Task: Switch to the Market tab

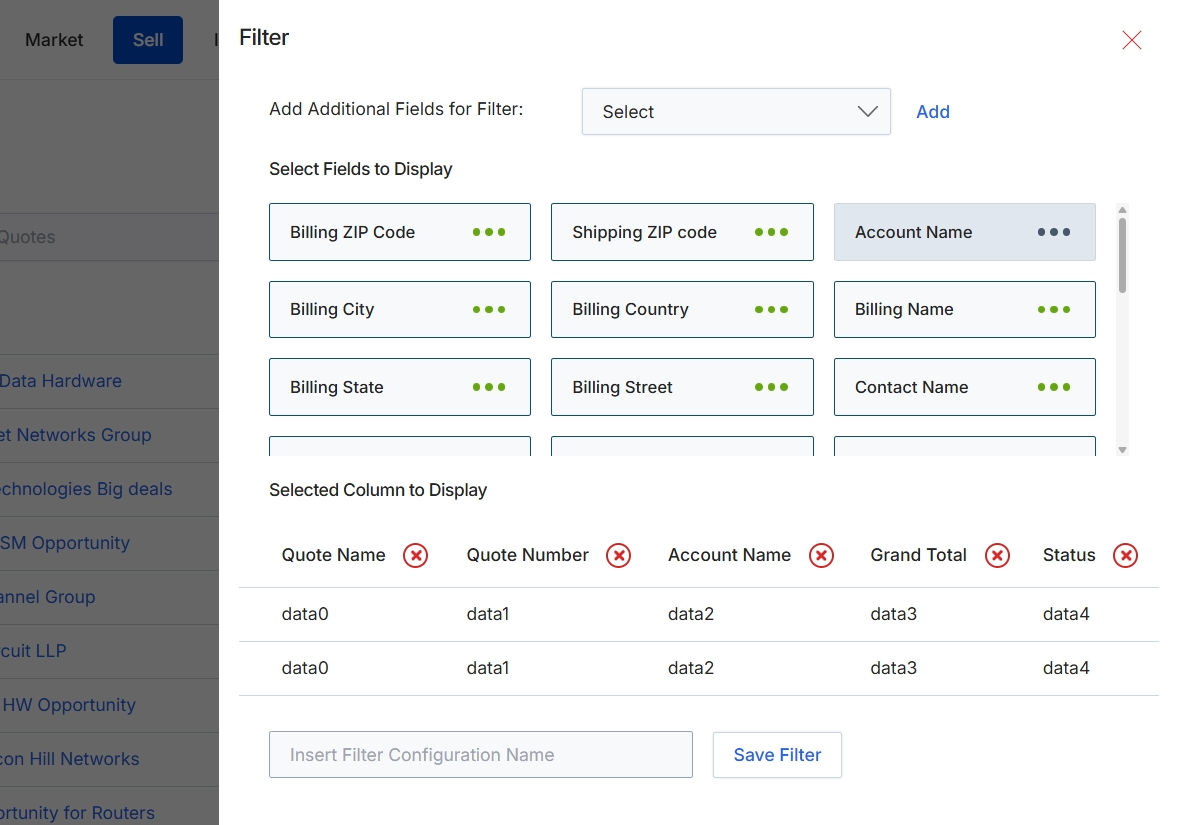Action: (54, 40)
